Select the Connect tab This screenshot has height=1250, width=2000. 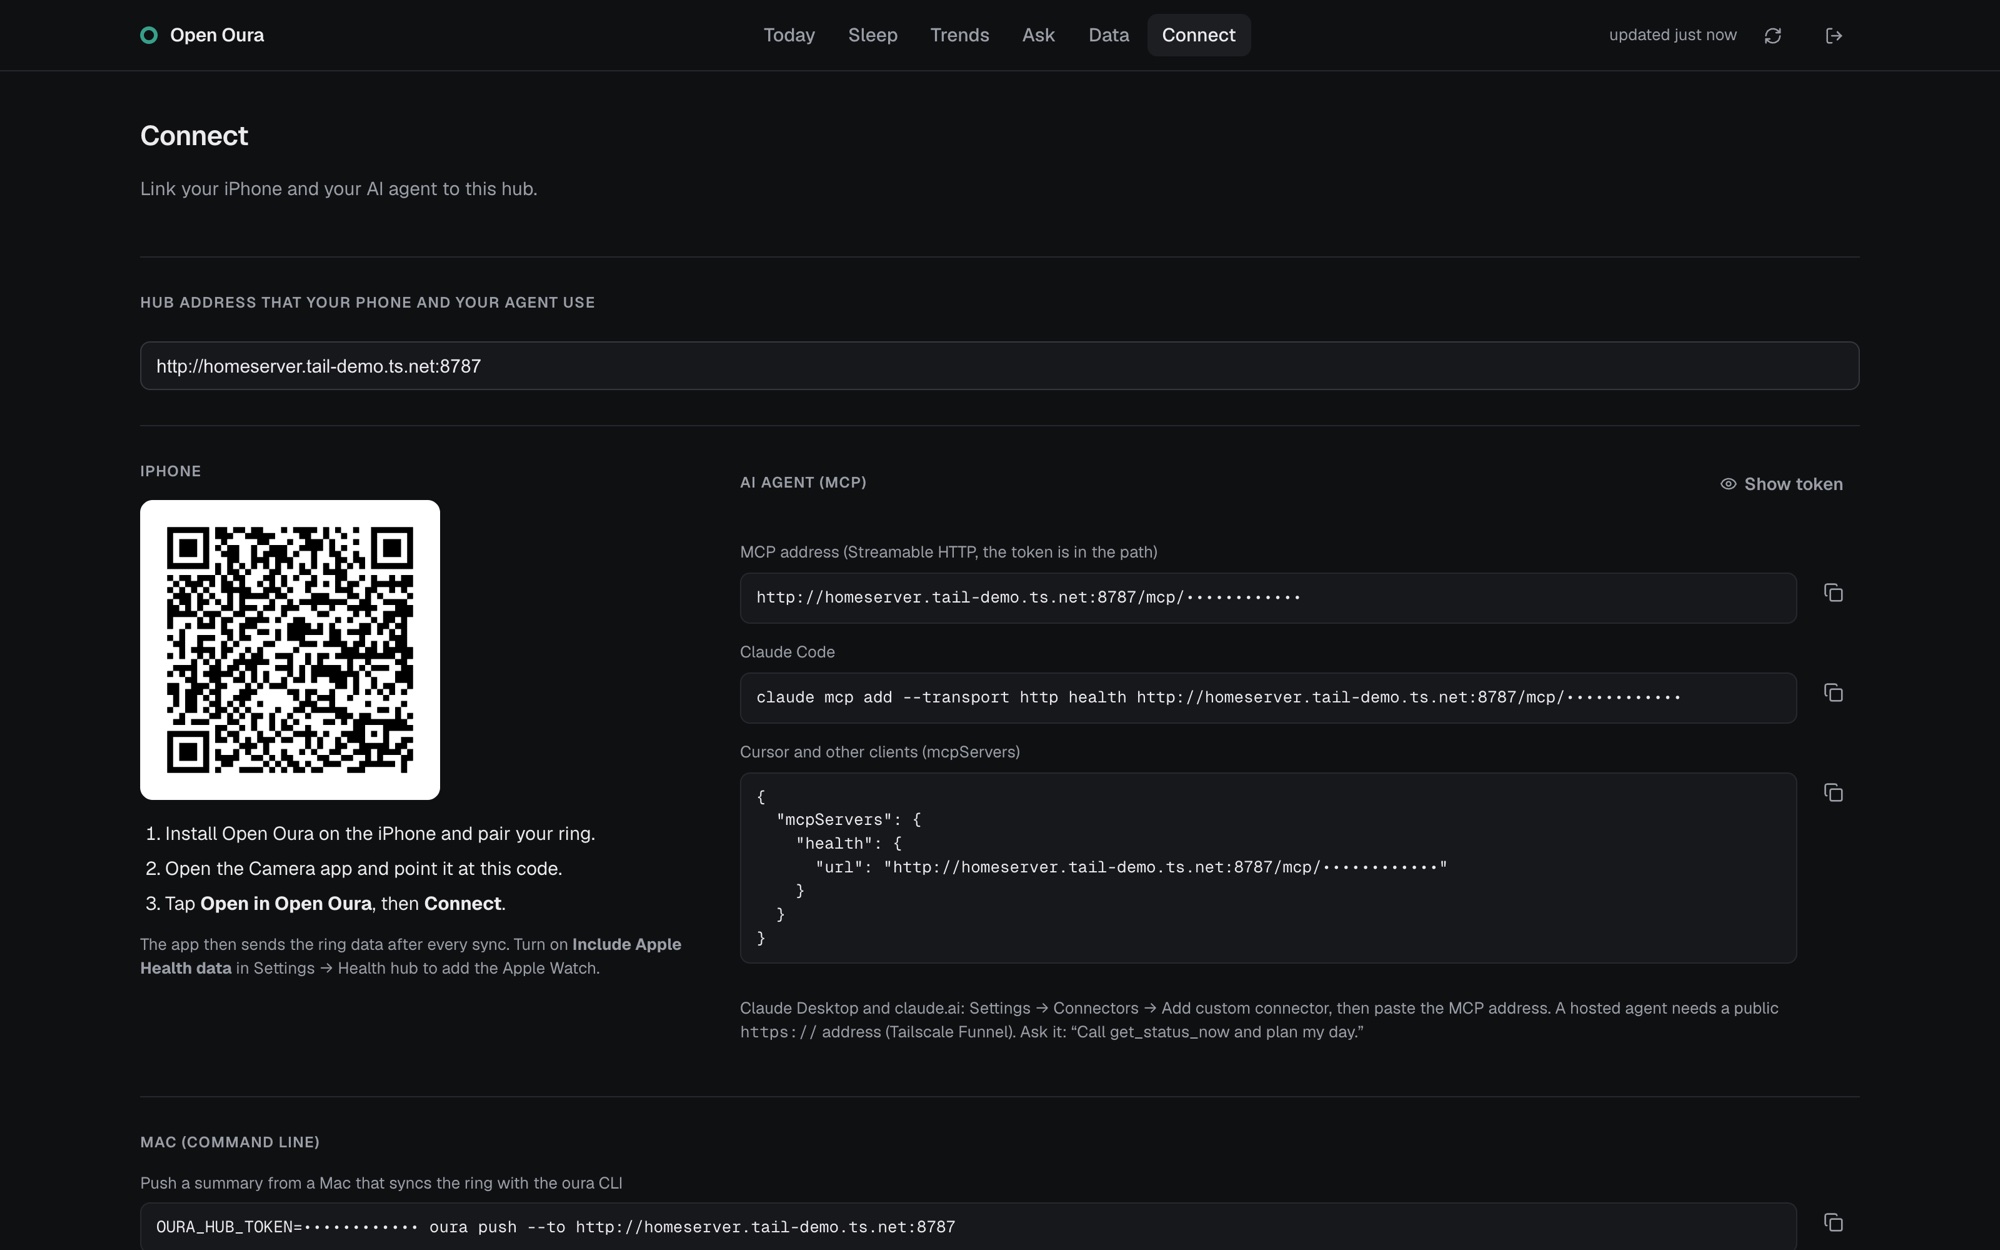[x=1198, y=35]
